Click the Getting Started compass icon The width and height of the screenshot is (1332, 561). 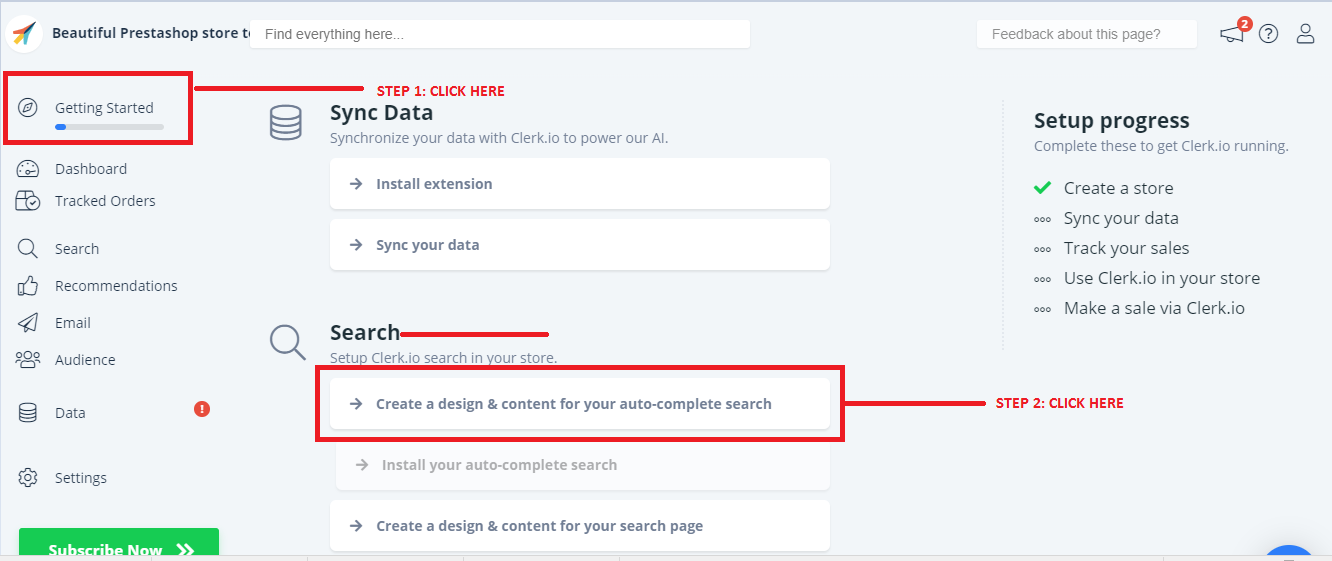pos(28,108)
